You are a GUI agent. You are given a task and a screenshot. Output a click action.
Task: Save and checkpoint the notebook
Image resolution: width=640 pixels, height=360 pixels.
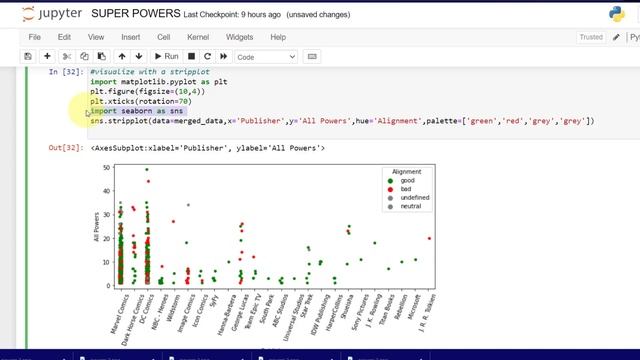(28, 57)
